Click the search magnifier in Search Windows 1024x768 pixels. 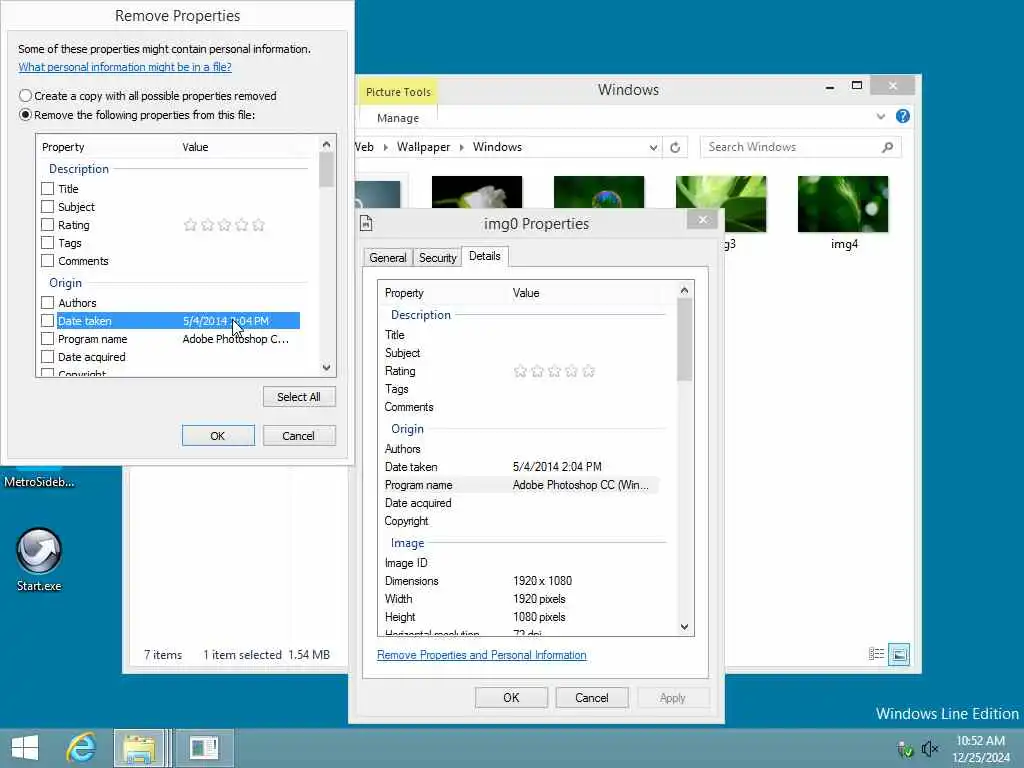[x=887, y=148]
